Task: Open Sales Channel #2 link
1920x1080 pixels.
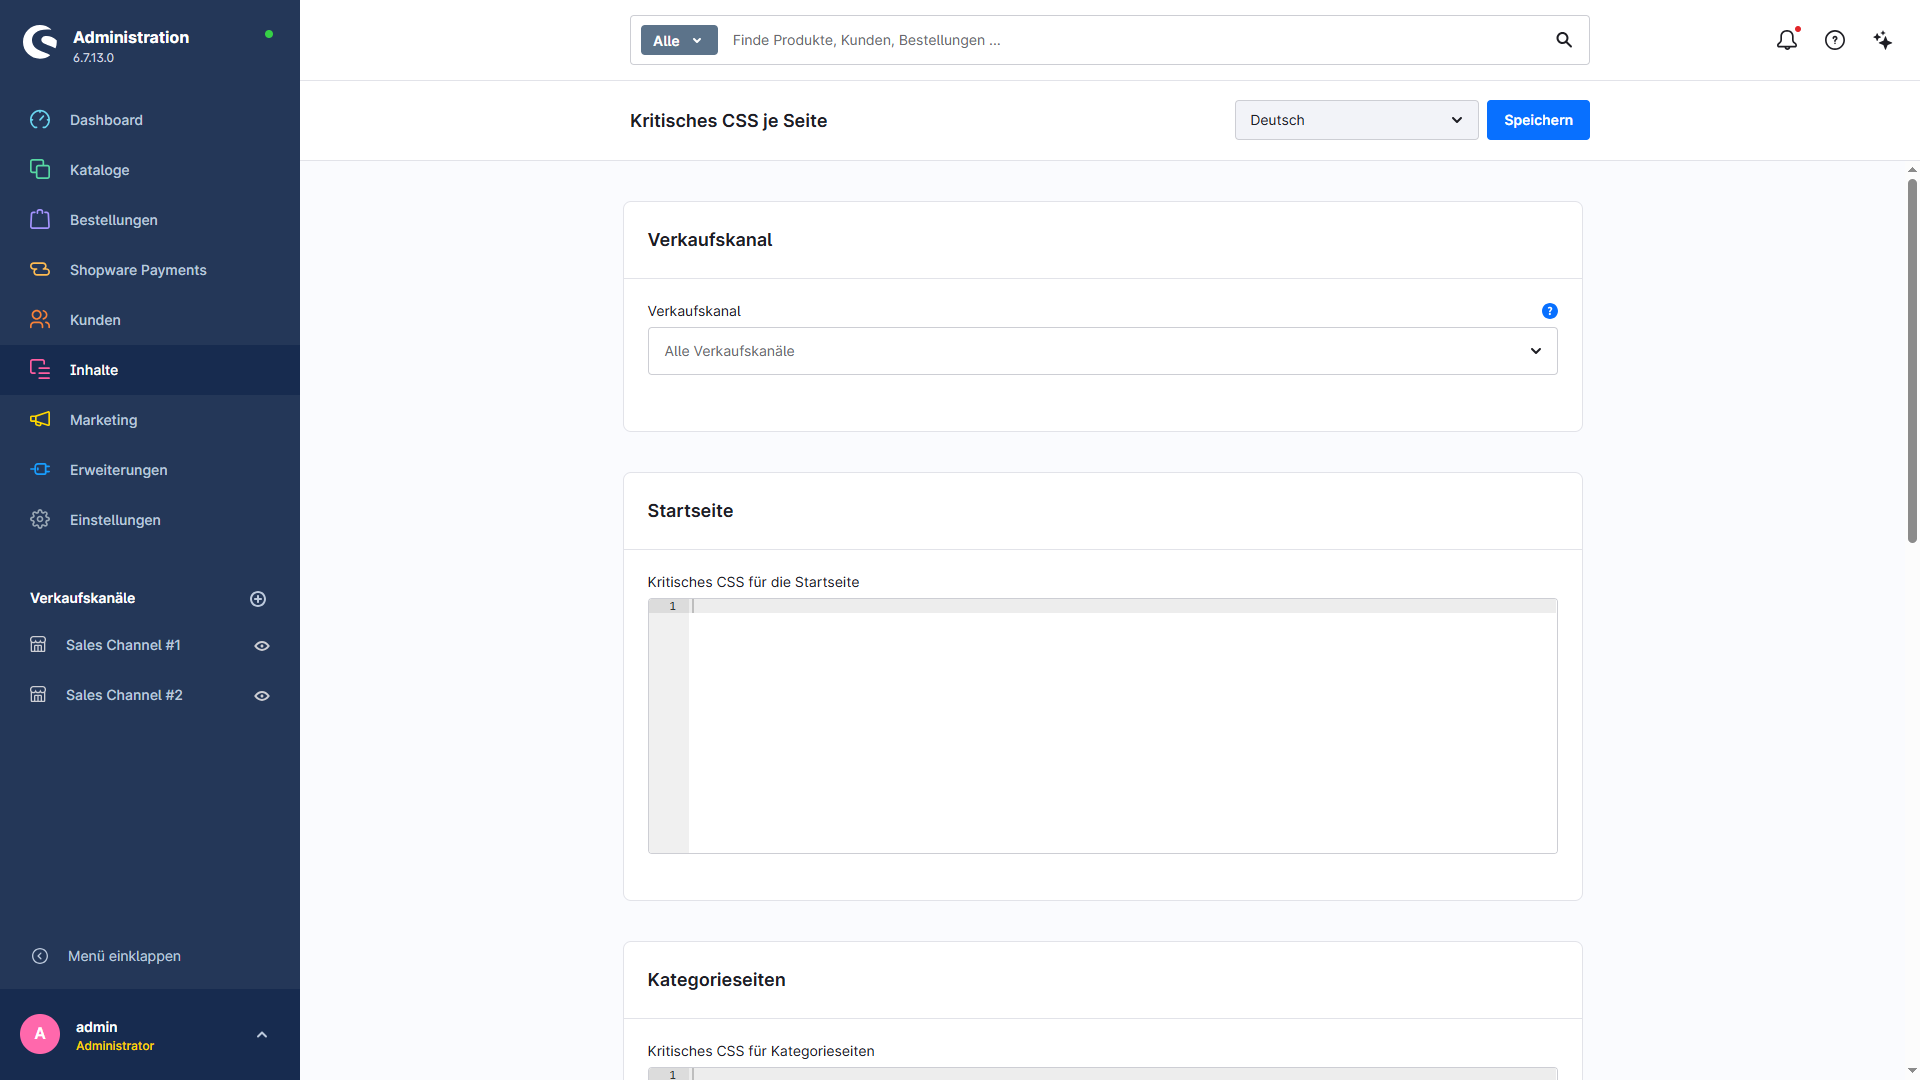Action: [x=124, y=695]
